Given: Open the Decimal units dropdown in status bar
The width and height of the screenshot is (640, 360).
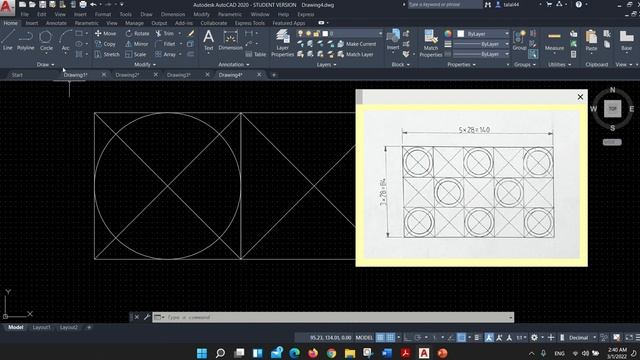Looking at the screenshot, I should pos(582,338).
